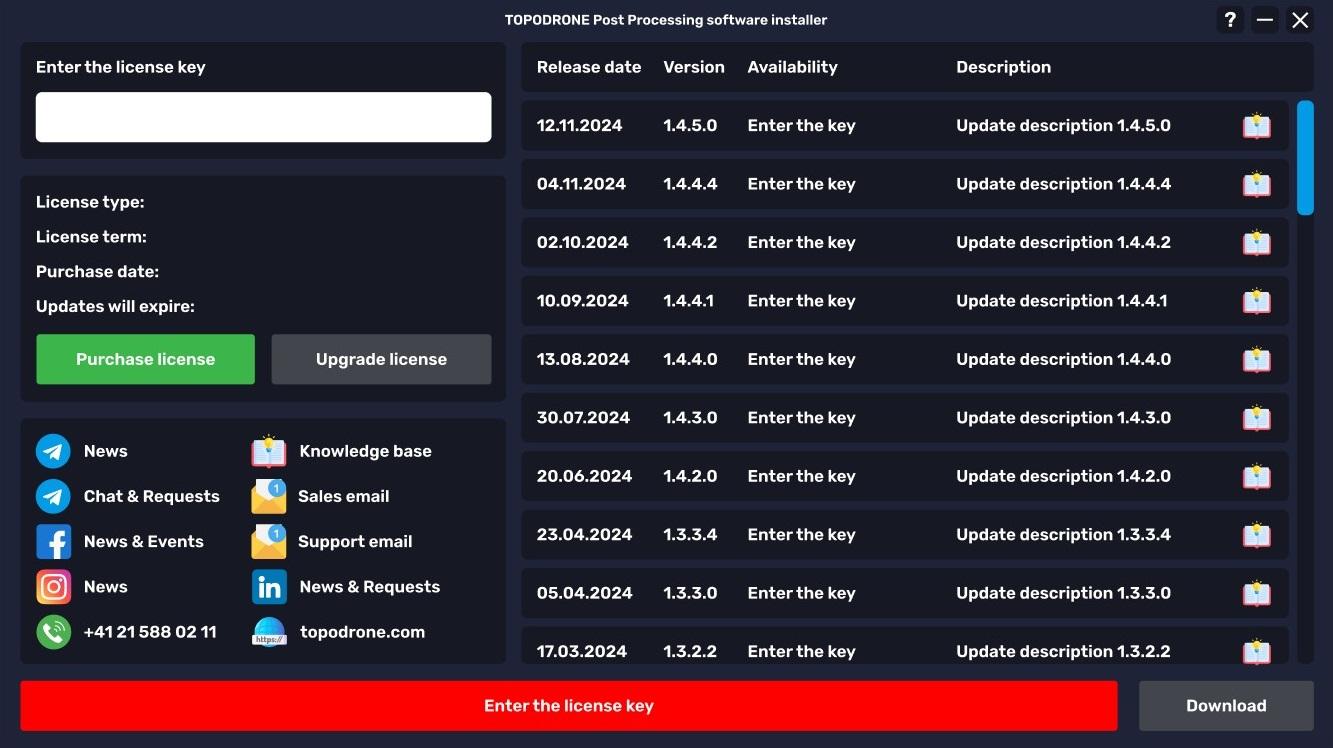Select the row dated 12.11.2024
The height and width of the screenshot is (748, 1333).
point(905,126)
